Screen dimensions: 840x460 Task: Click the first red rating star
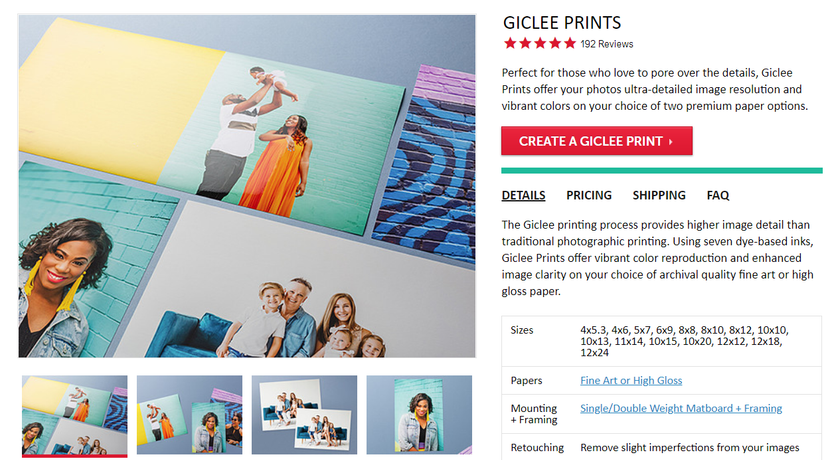point(510,43)
